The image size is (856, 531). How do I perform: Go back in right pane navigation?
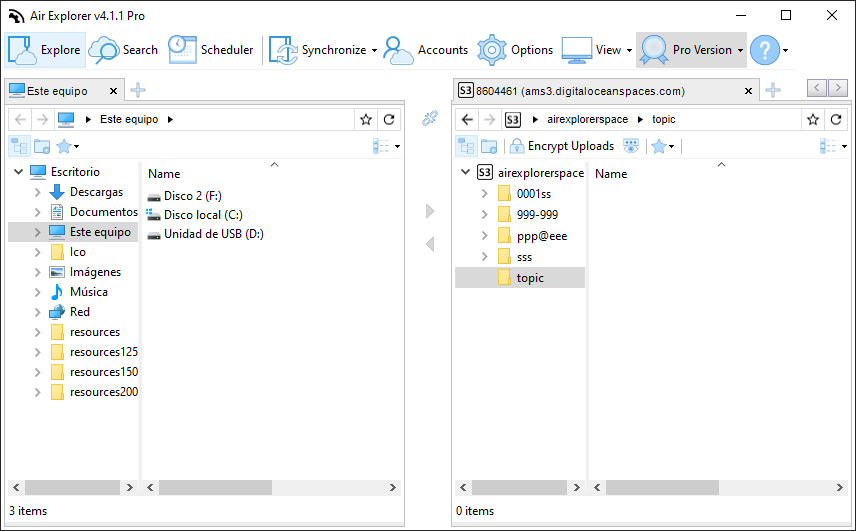467,119
